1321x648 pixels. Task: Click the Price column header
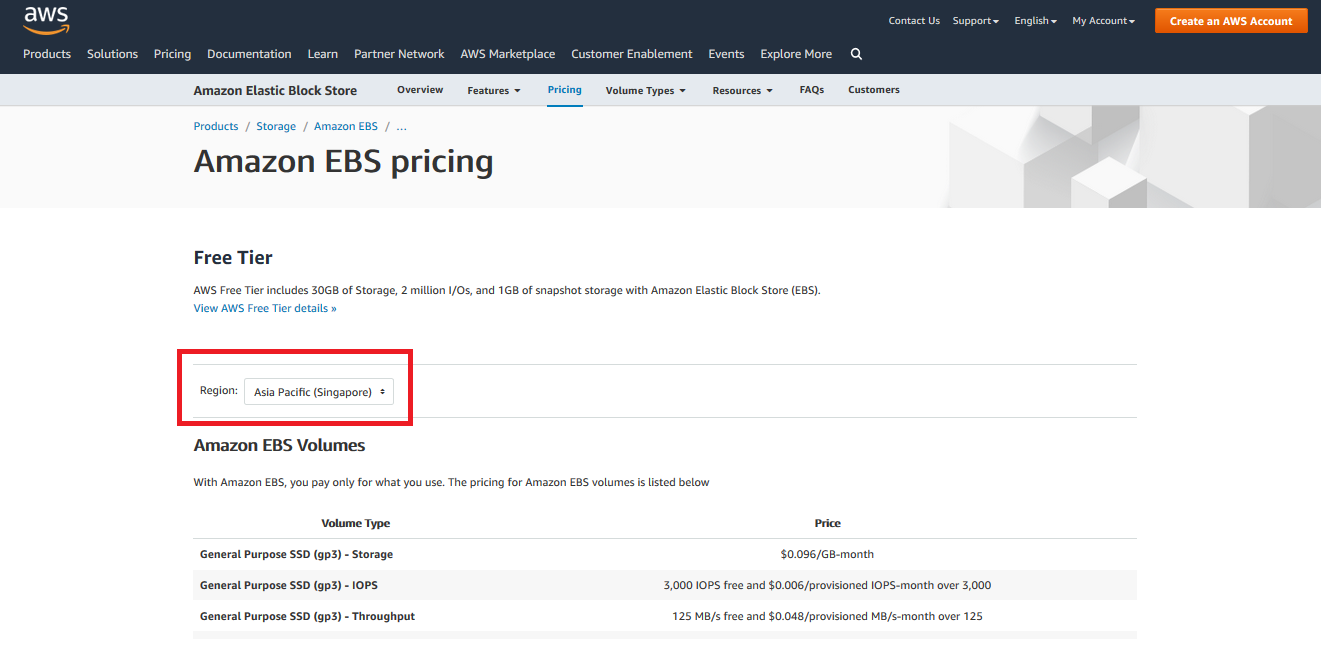point(828,523)
